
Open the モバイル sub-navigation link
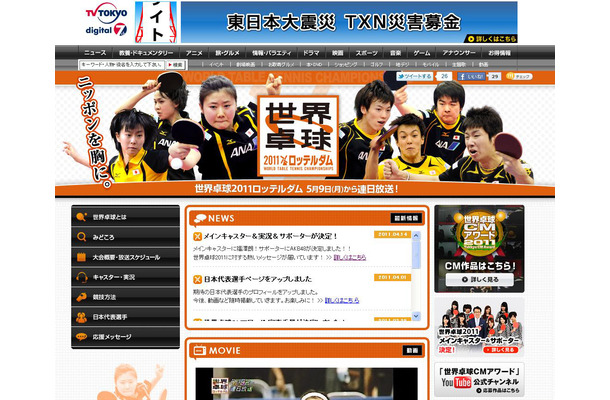click(x=431, y=65)
